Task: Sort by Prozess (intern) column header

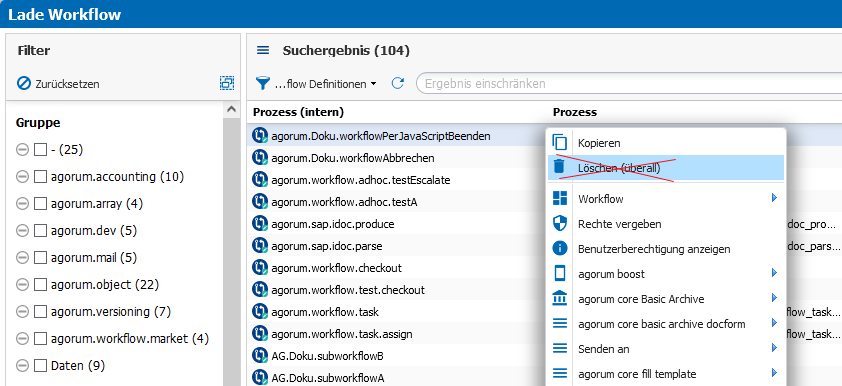Action: click(299, 112)
